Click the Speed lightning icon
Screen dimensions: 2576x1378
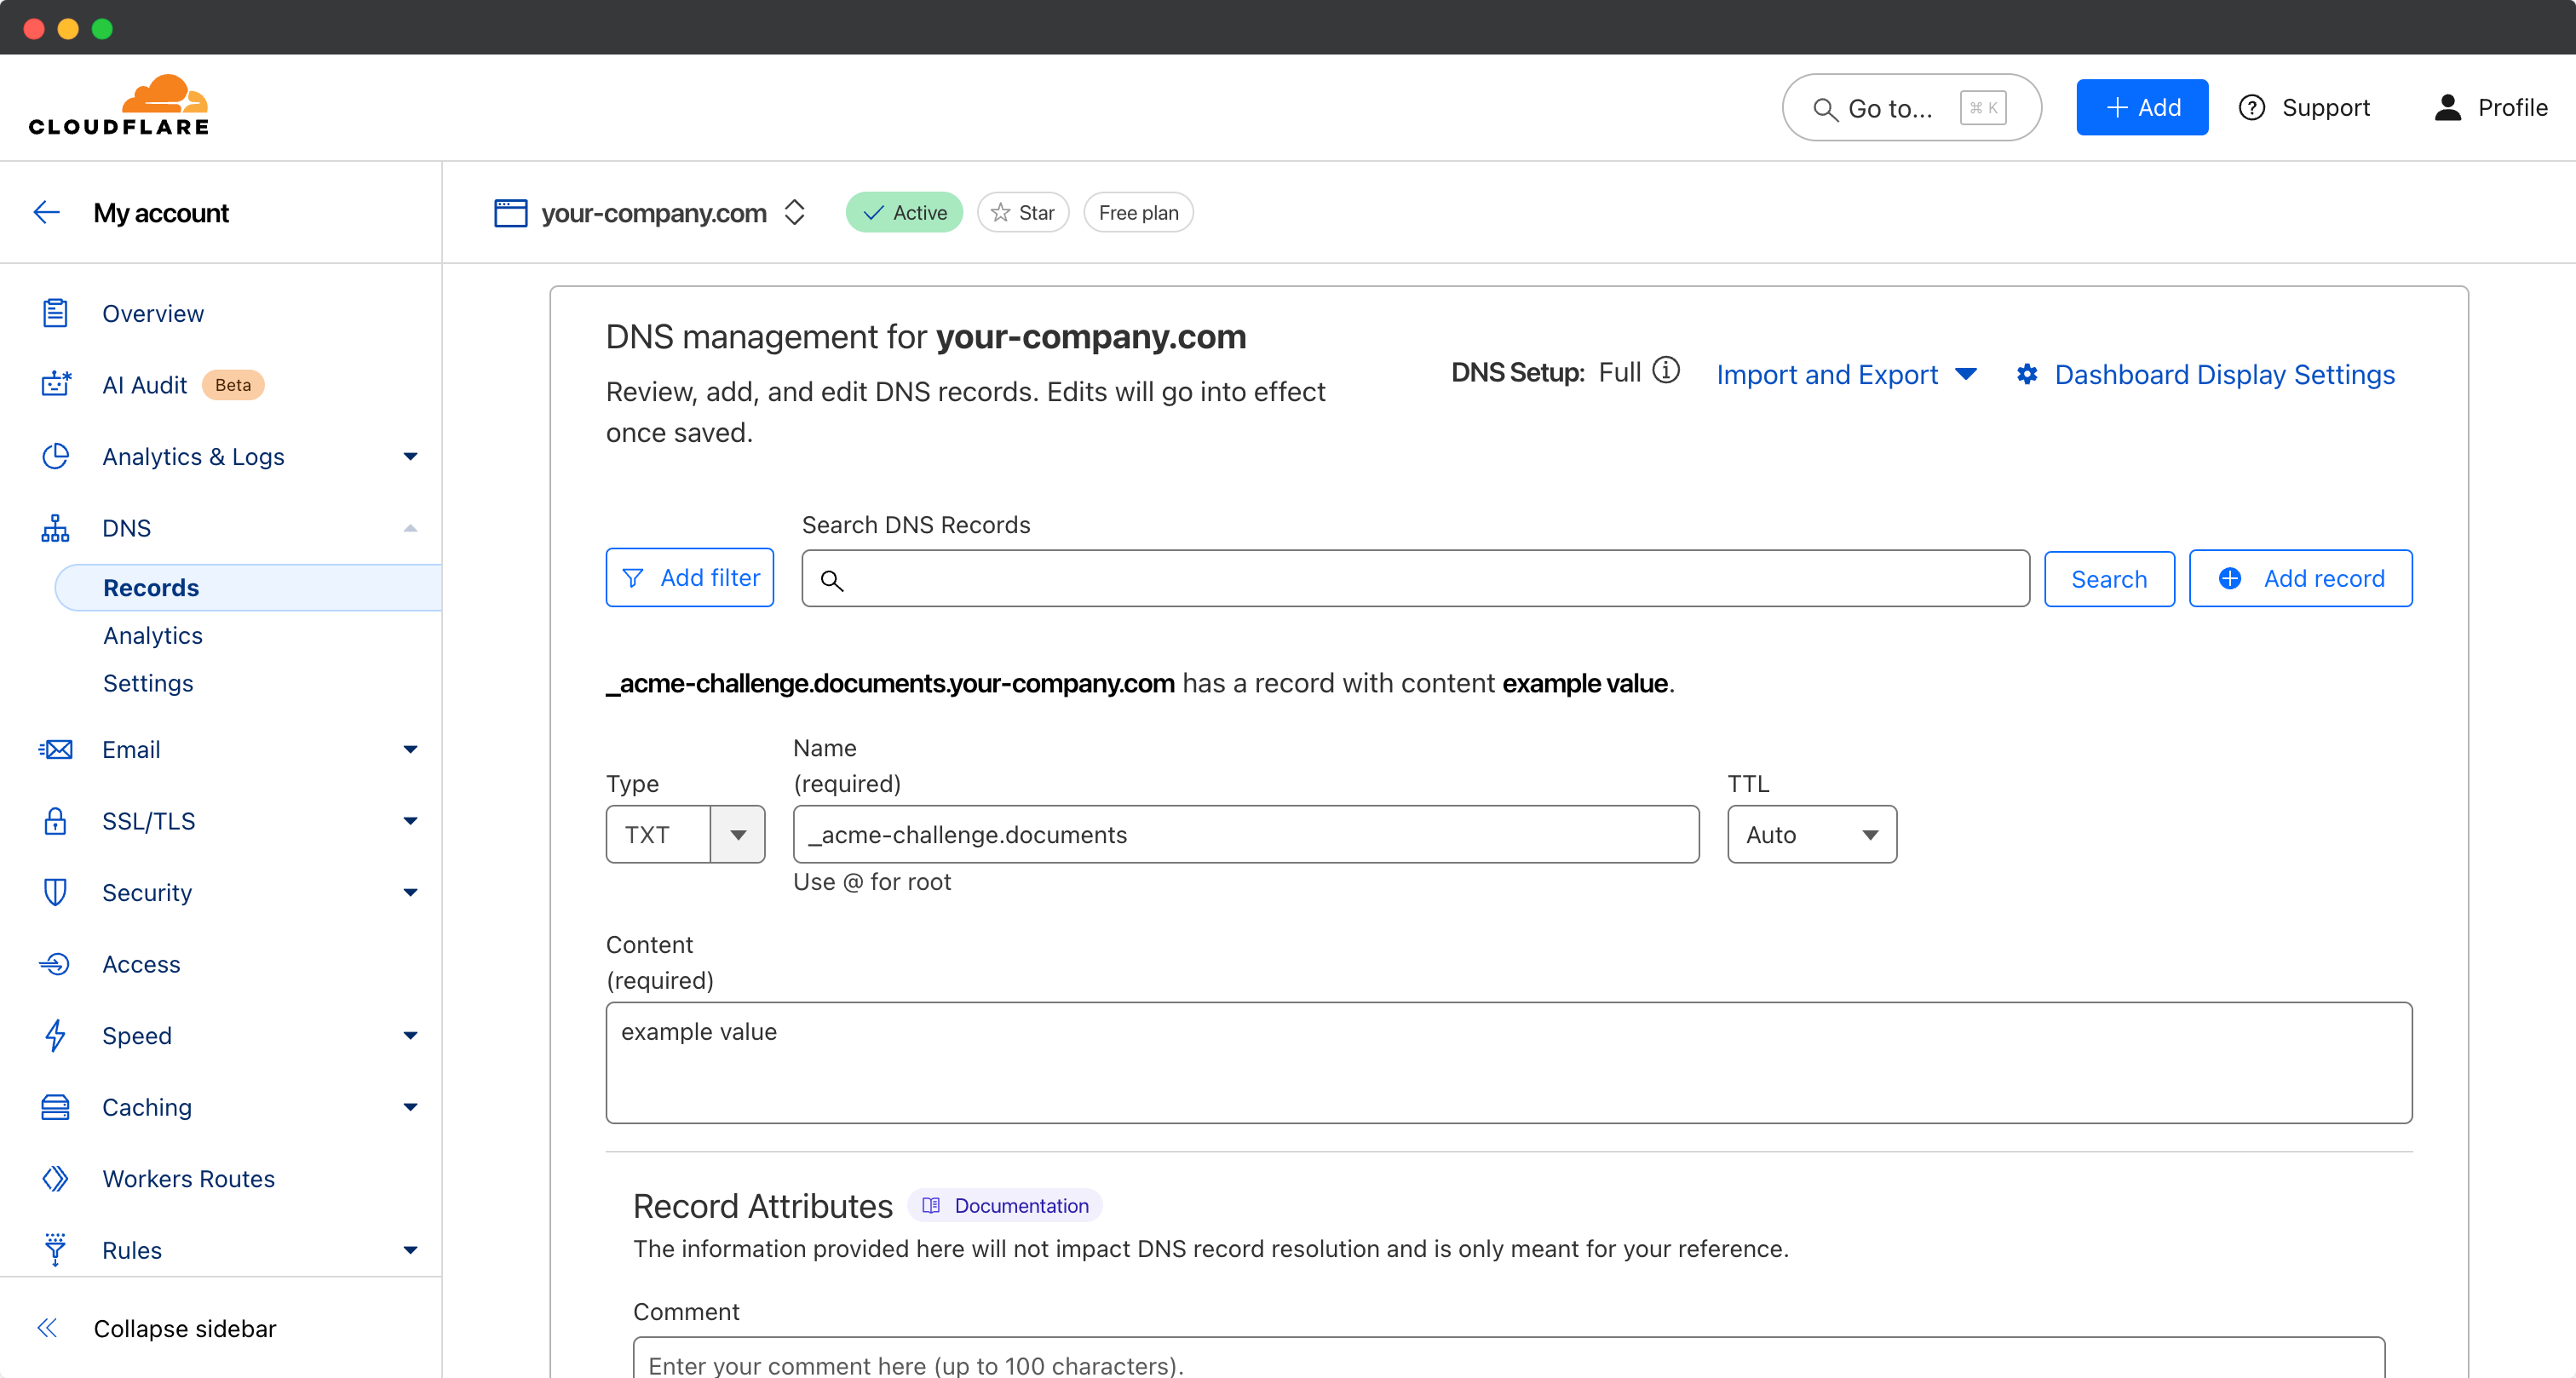[55, 1035]
